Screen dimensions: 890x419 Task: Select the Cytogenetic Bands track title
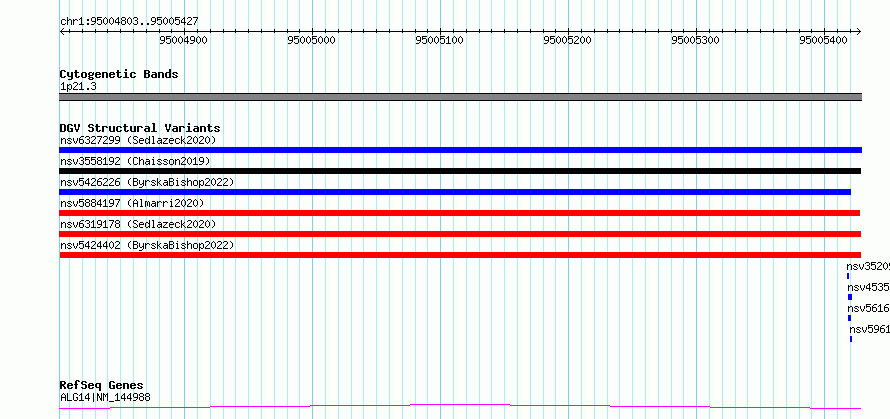tap(119, 74)
